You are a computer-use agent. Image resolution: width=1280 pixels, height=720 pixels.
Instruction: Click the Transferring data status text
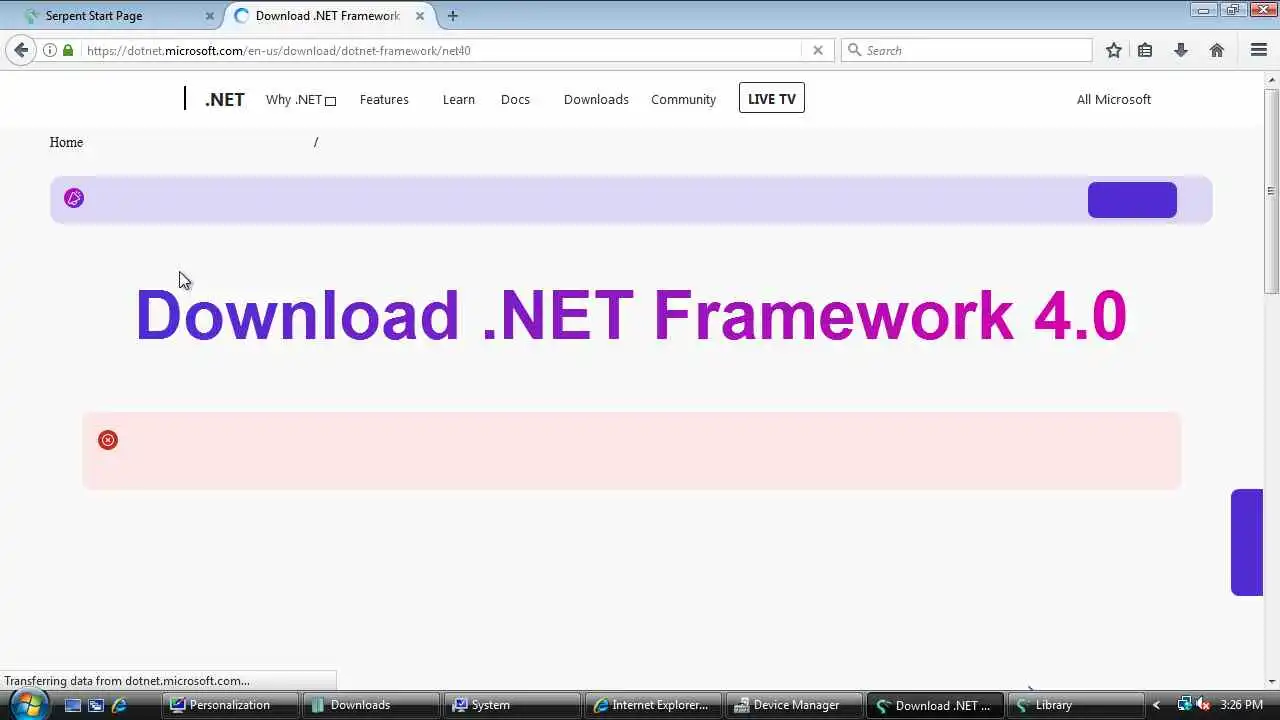[127, 681]
